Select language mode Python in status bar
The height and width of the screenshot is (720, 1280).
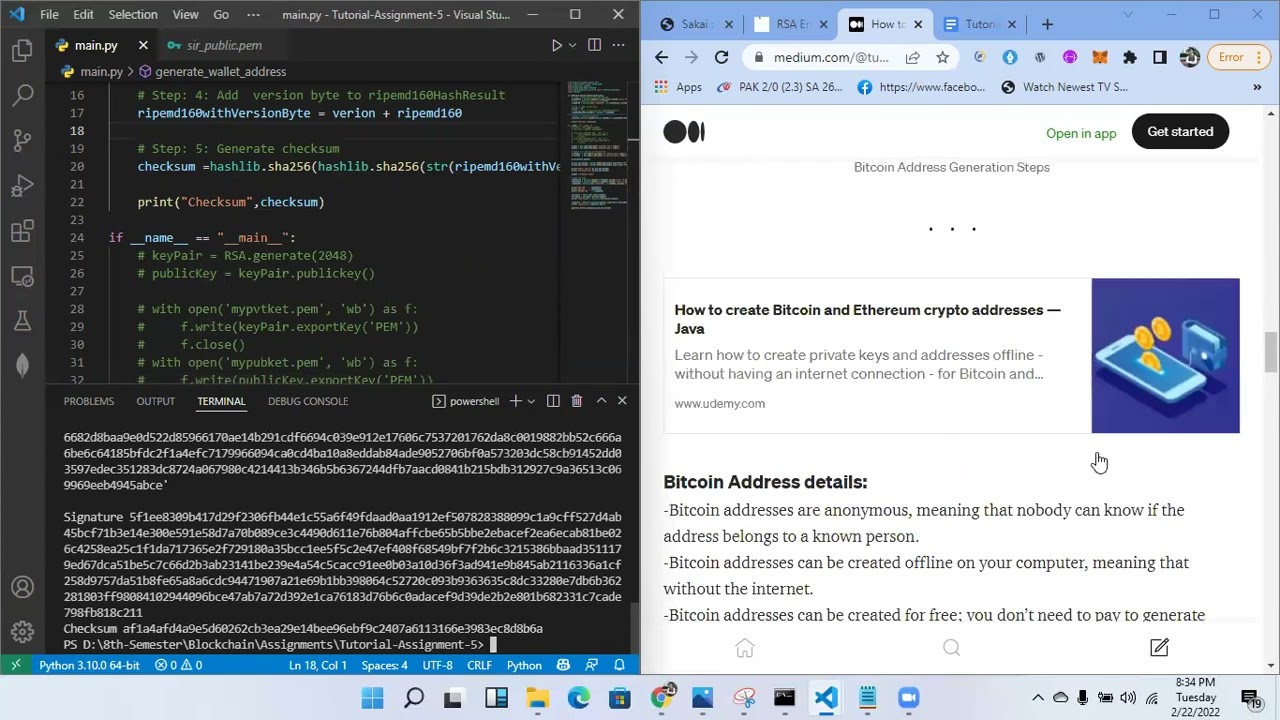click(524, 665)
